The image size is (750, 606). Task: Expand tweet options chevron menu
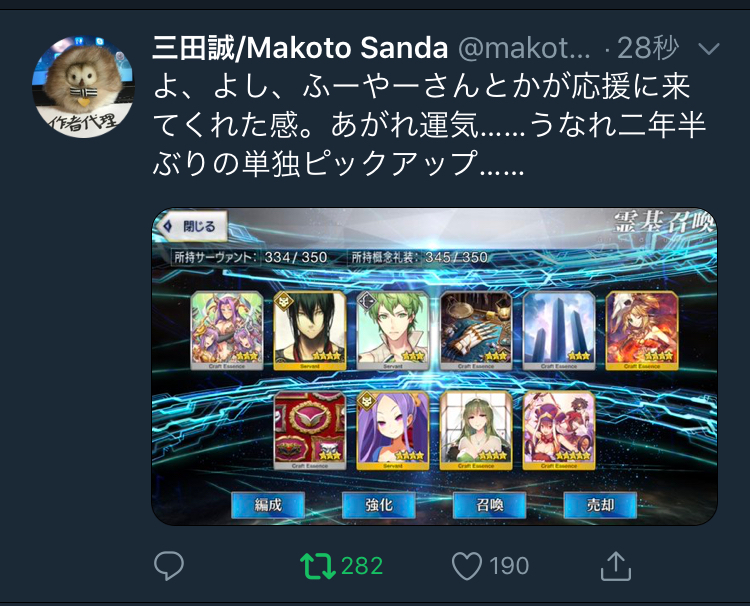708,49
